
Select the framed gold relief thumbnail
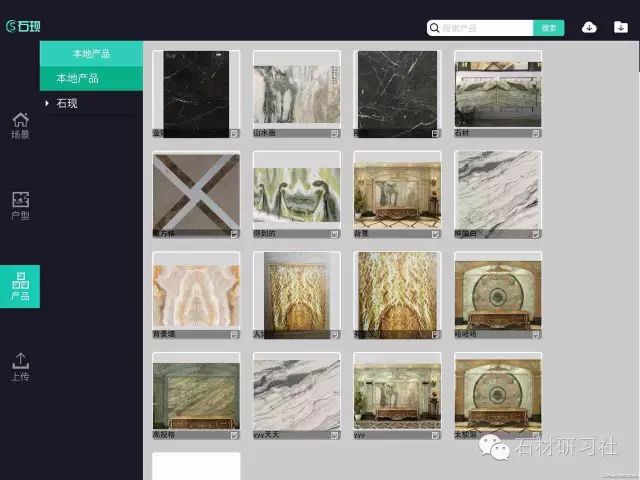297,295
